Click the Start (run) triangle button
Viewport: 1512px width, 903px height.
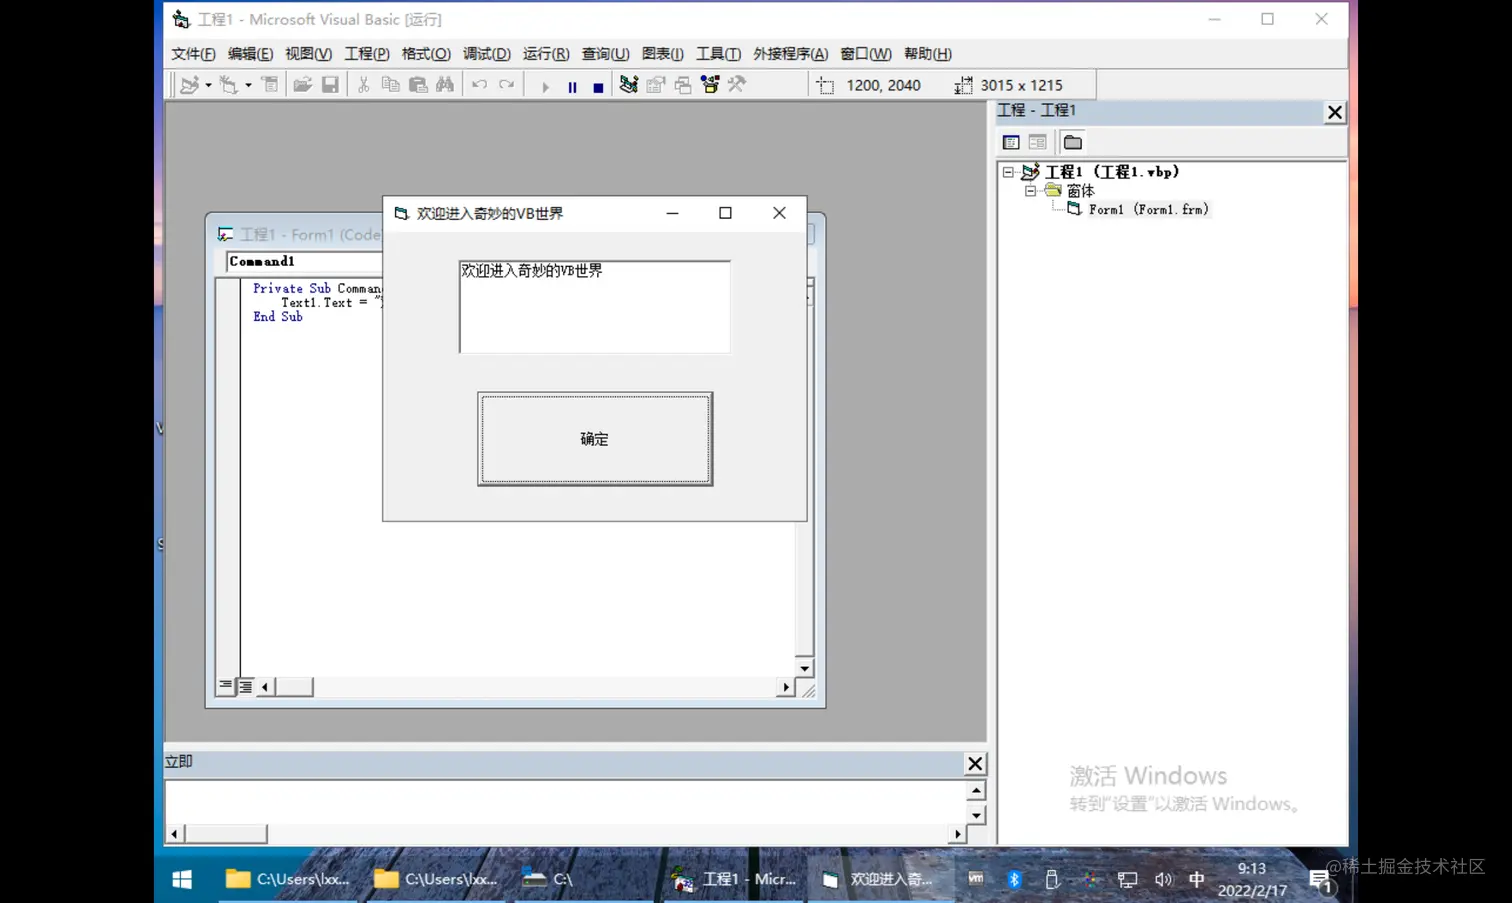[x=545, y=86]
